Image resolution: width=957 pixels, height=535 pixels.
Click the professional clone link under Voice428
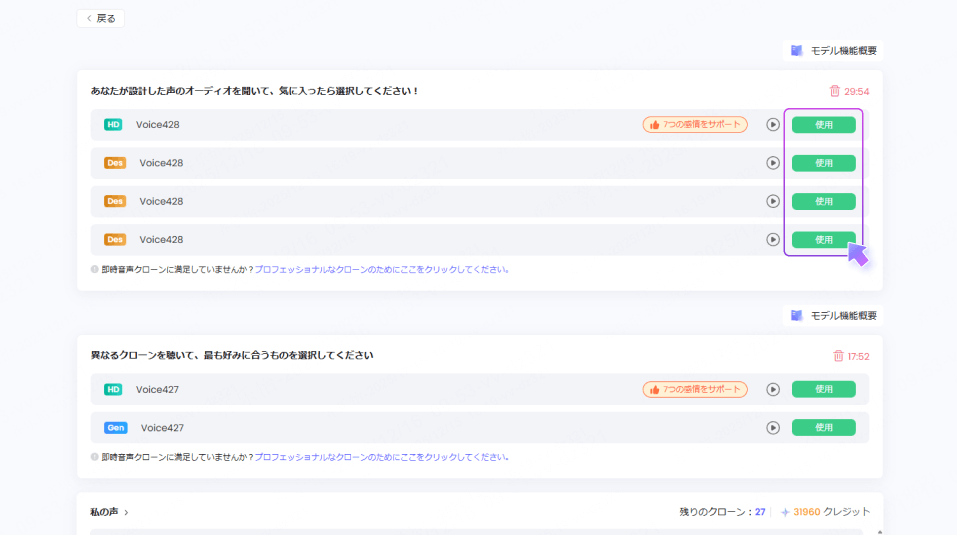click(x=381, y=270)
